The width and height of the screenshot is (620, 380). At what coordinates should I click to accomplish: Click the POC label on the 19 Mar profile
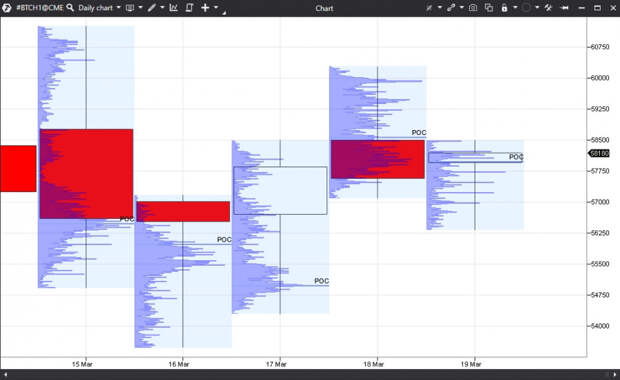point(516,157)
